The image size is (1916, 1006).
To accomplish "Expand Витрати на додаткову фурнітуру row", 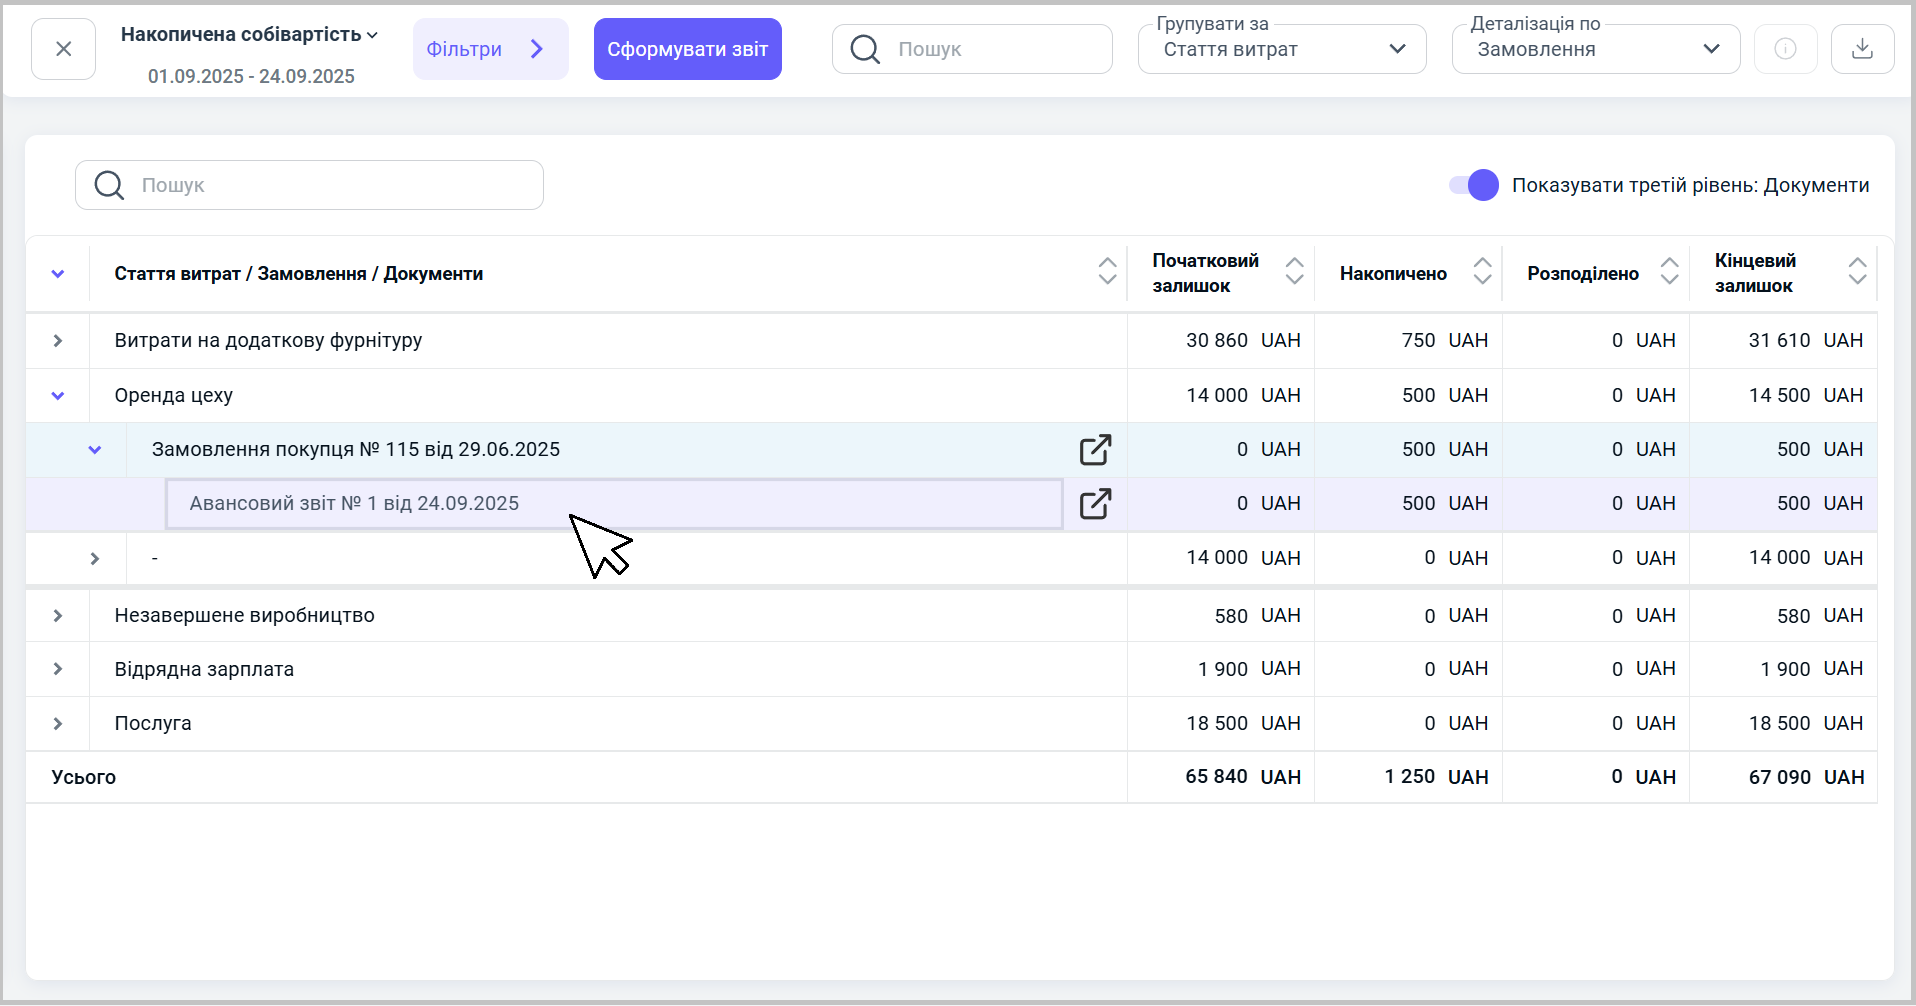I will 58,341.
